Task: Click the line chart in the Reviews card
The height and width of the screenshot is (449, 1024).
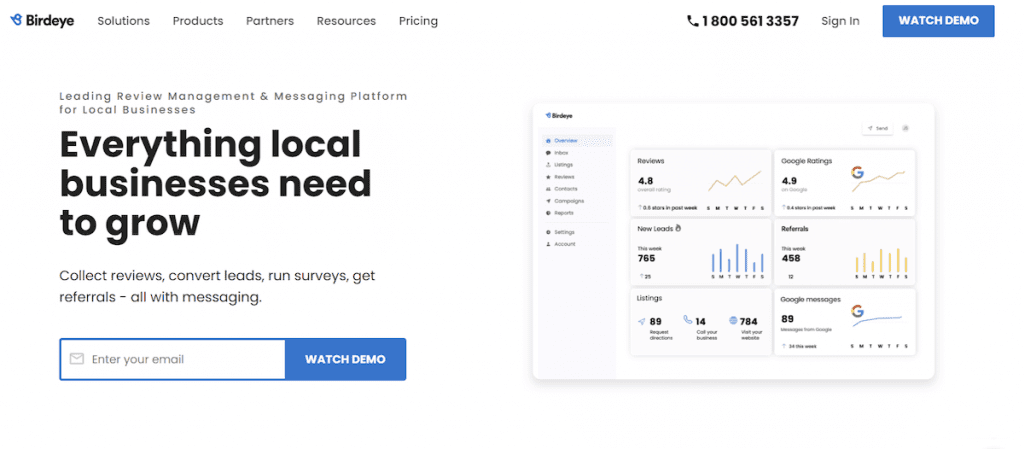Action: (x=735, y=181)
